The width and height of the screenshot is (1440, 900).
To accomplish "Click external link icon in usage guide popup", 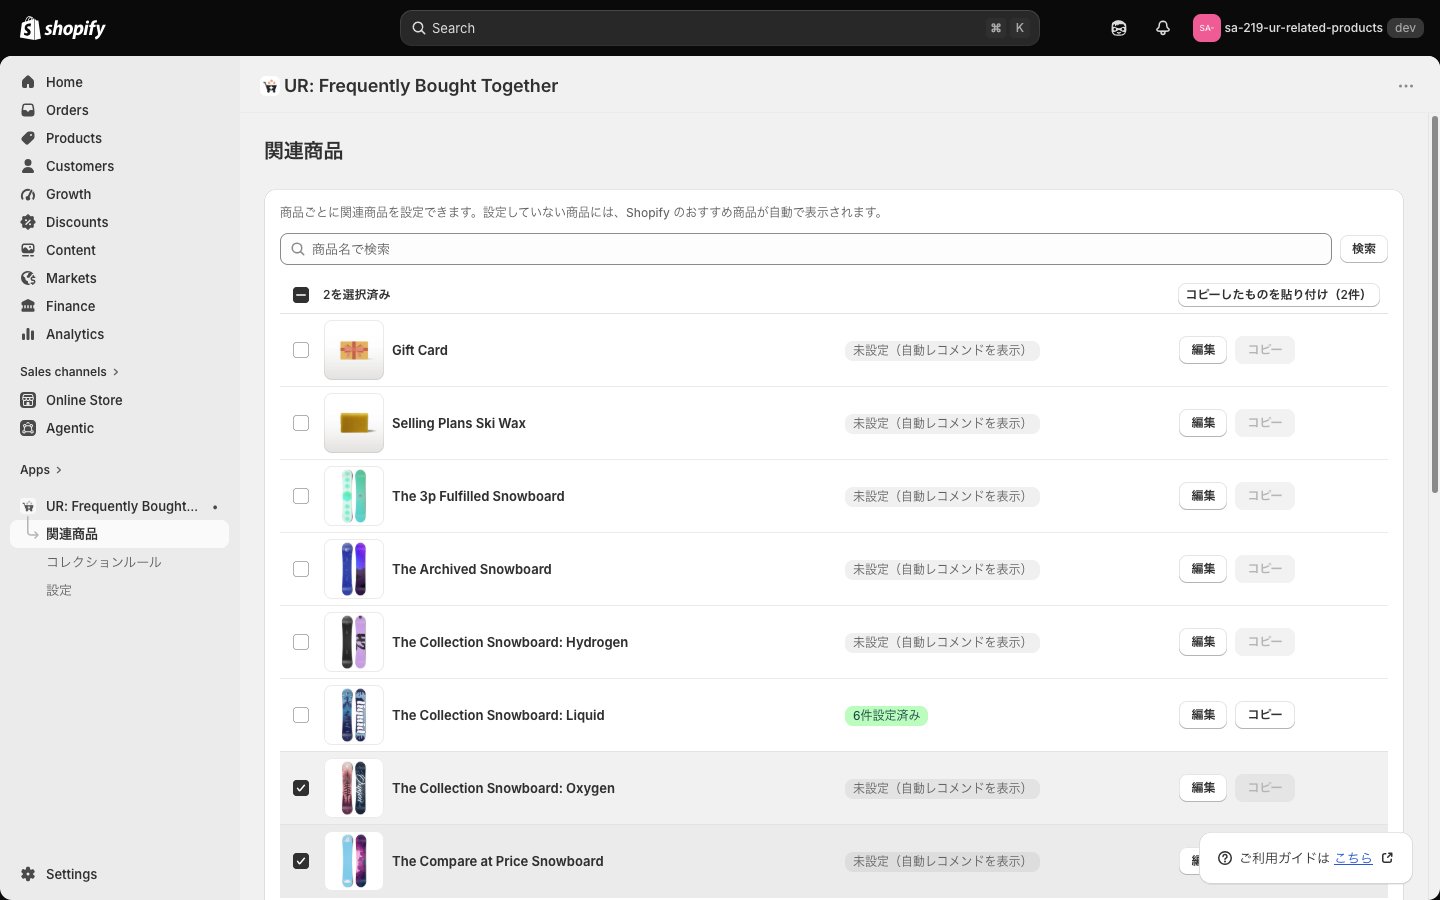I will 1387,858.
